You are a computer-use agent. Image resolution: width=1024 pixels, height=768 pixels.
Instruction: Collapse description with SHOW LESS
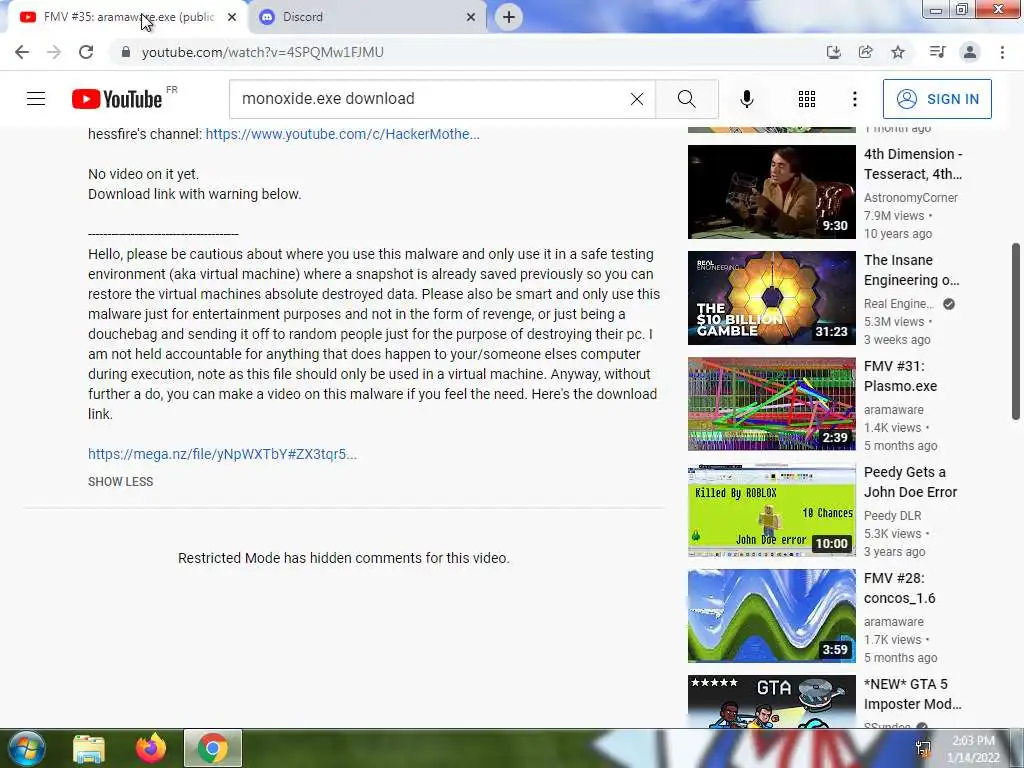pyautogui.click(x=120, y=481)
